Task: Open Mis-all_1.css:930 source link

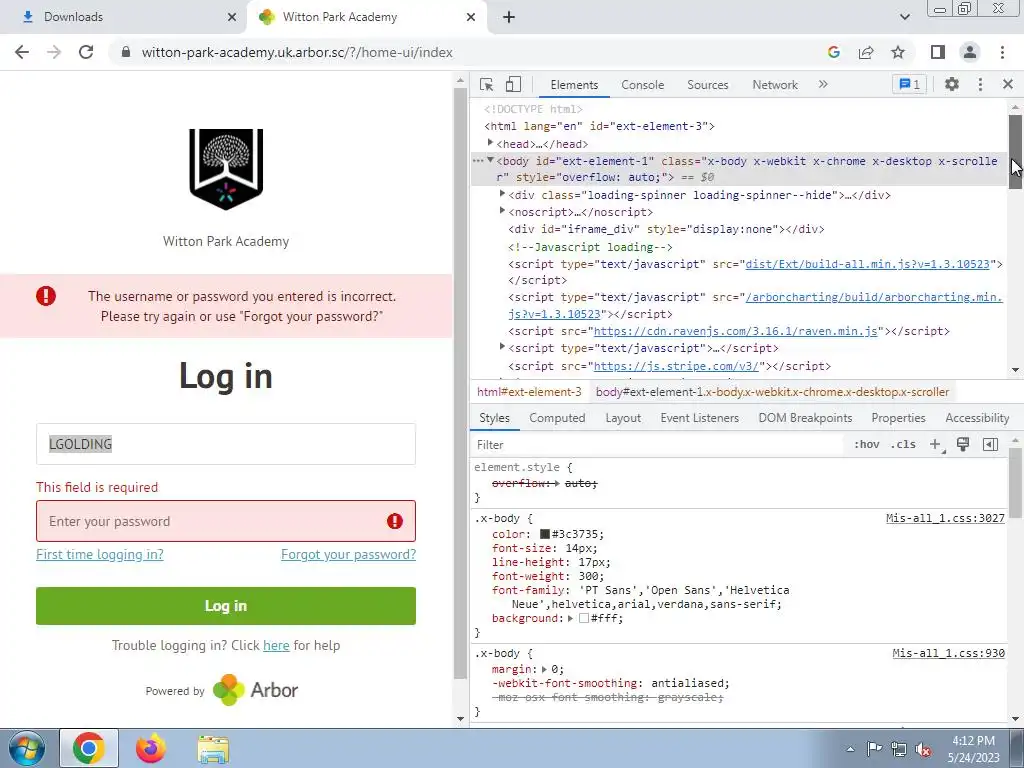Action: tap(948, 654)
